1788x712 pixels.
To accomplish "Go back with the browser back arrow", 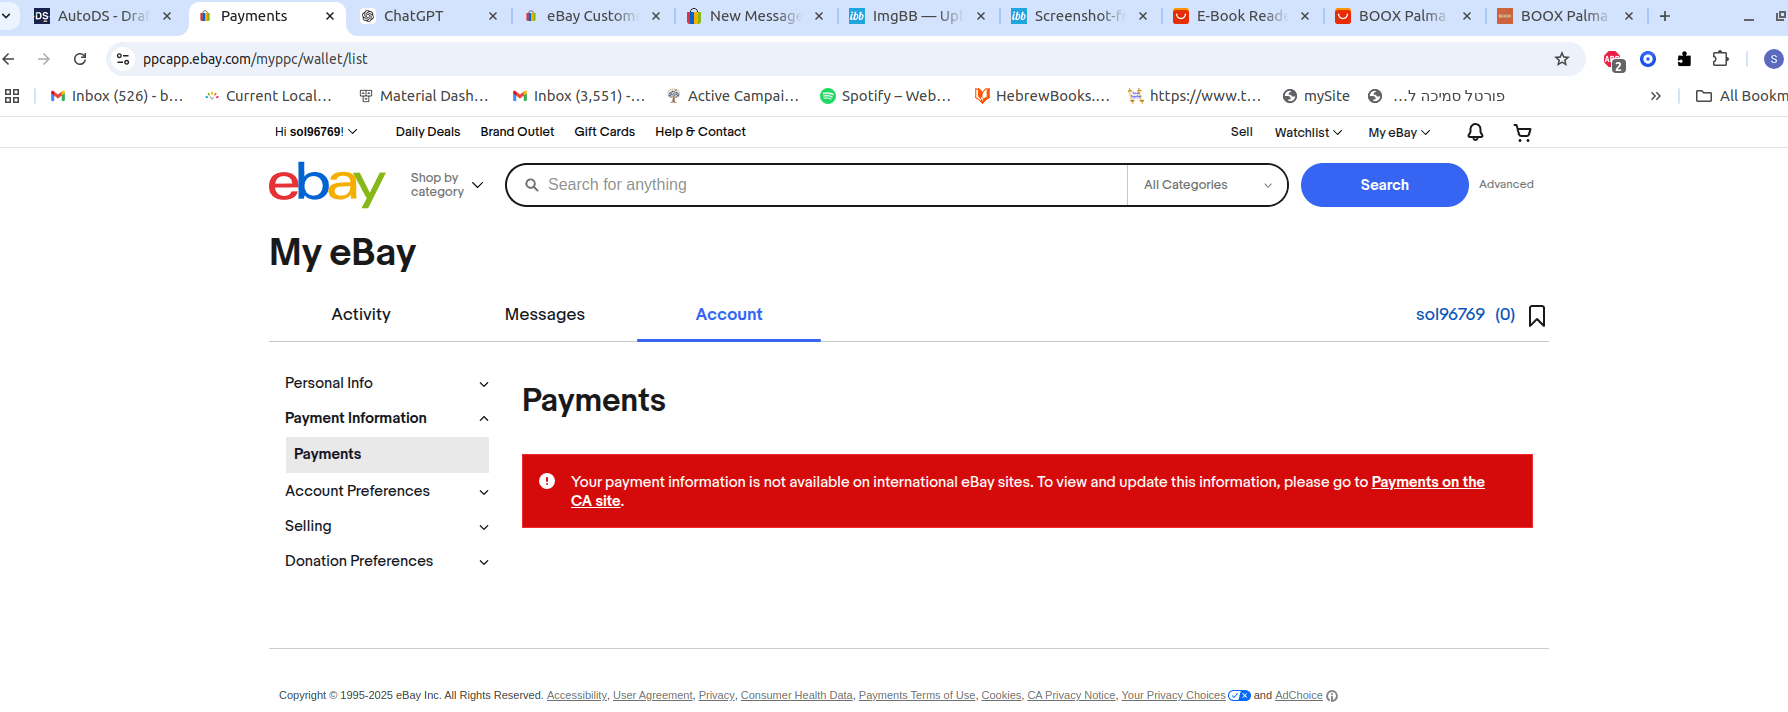I will (9, 59).
